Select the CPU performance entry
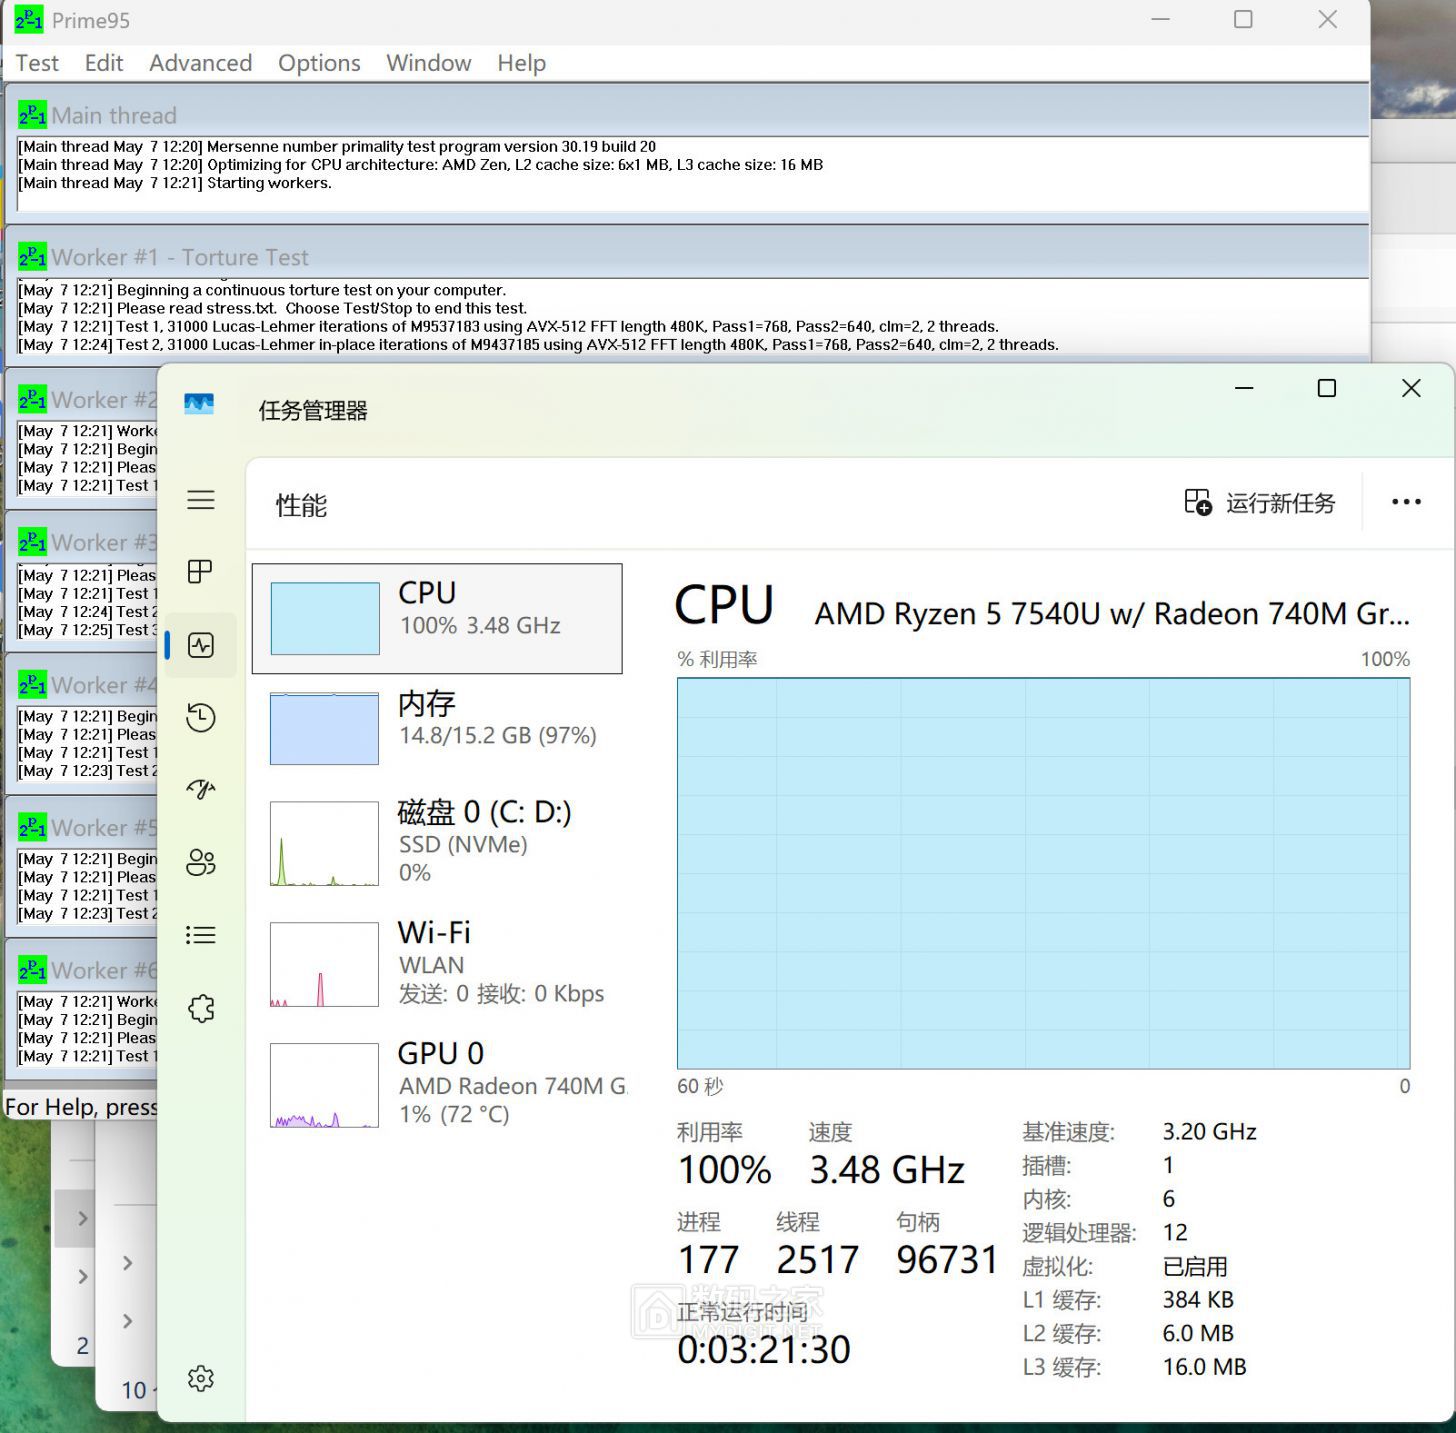Screen dimensions: 1456x1433 click(x=437, y=618)
